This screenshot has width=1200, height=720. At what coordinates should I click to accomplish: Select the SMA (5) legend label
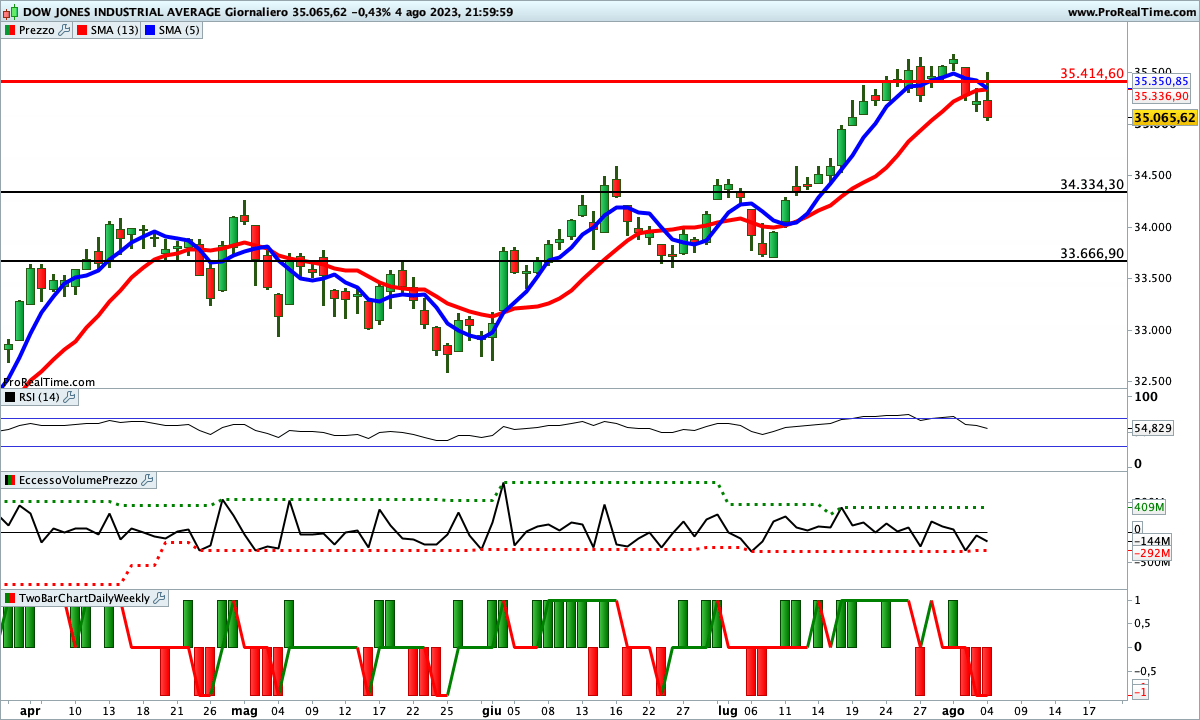pos(180,30)
